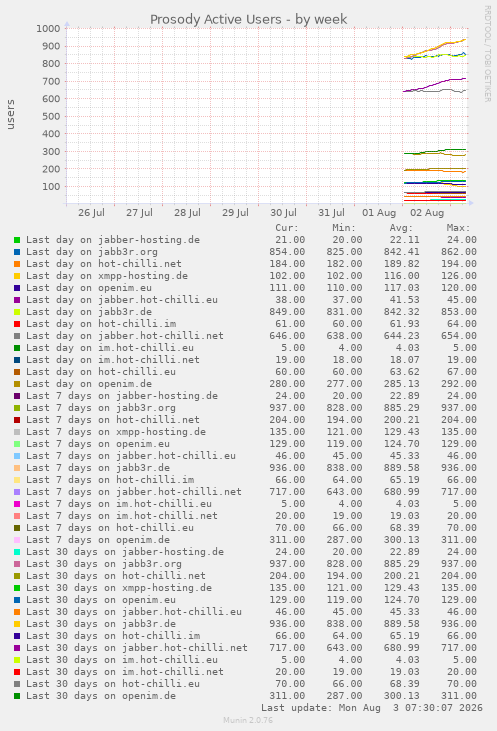The height and width of the screenshot is (731, 497).
Task: Select the label Last 7 days on hot-chilli.net
Action: coord(113,420)
